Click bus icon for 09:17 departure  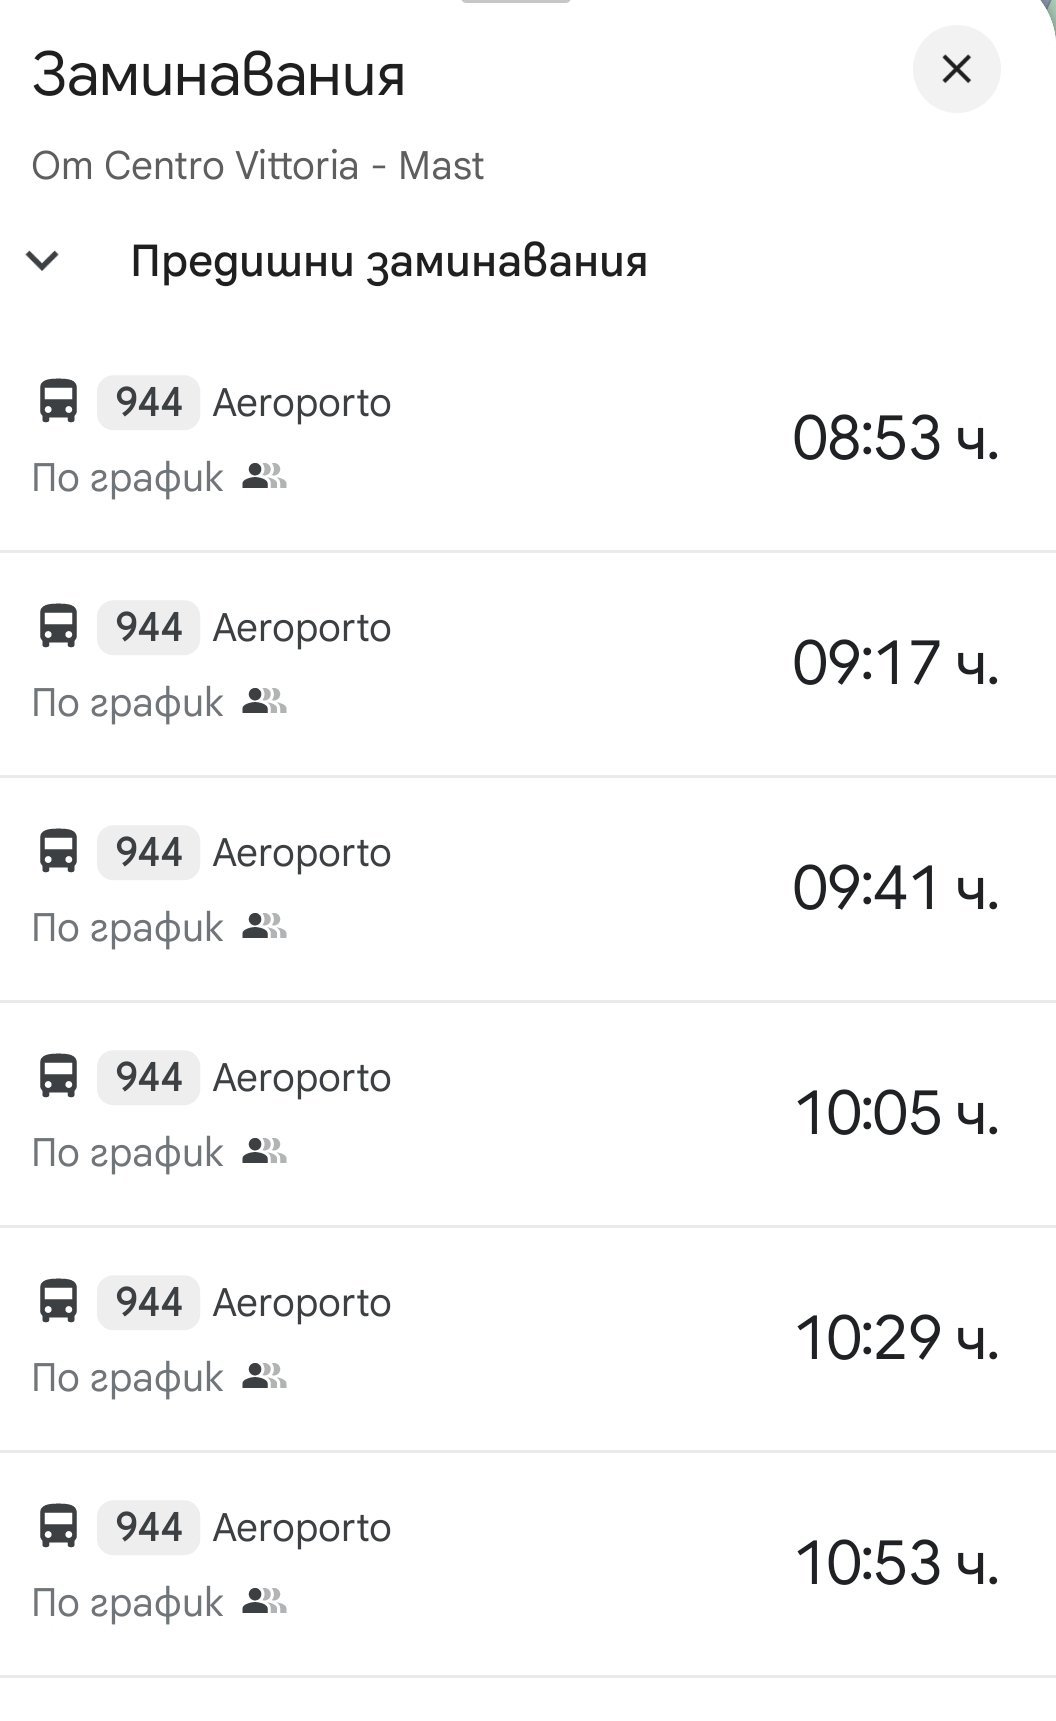(58, 627)
